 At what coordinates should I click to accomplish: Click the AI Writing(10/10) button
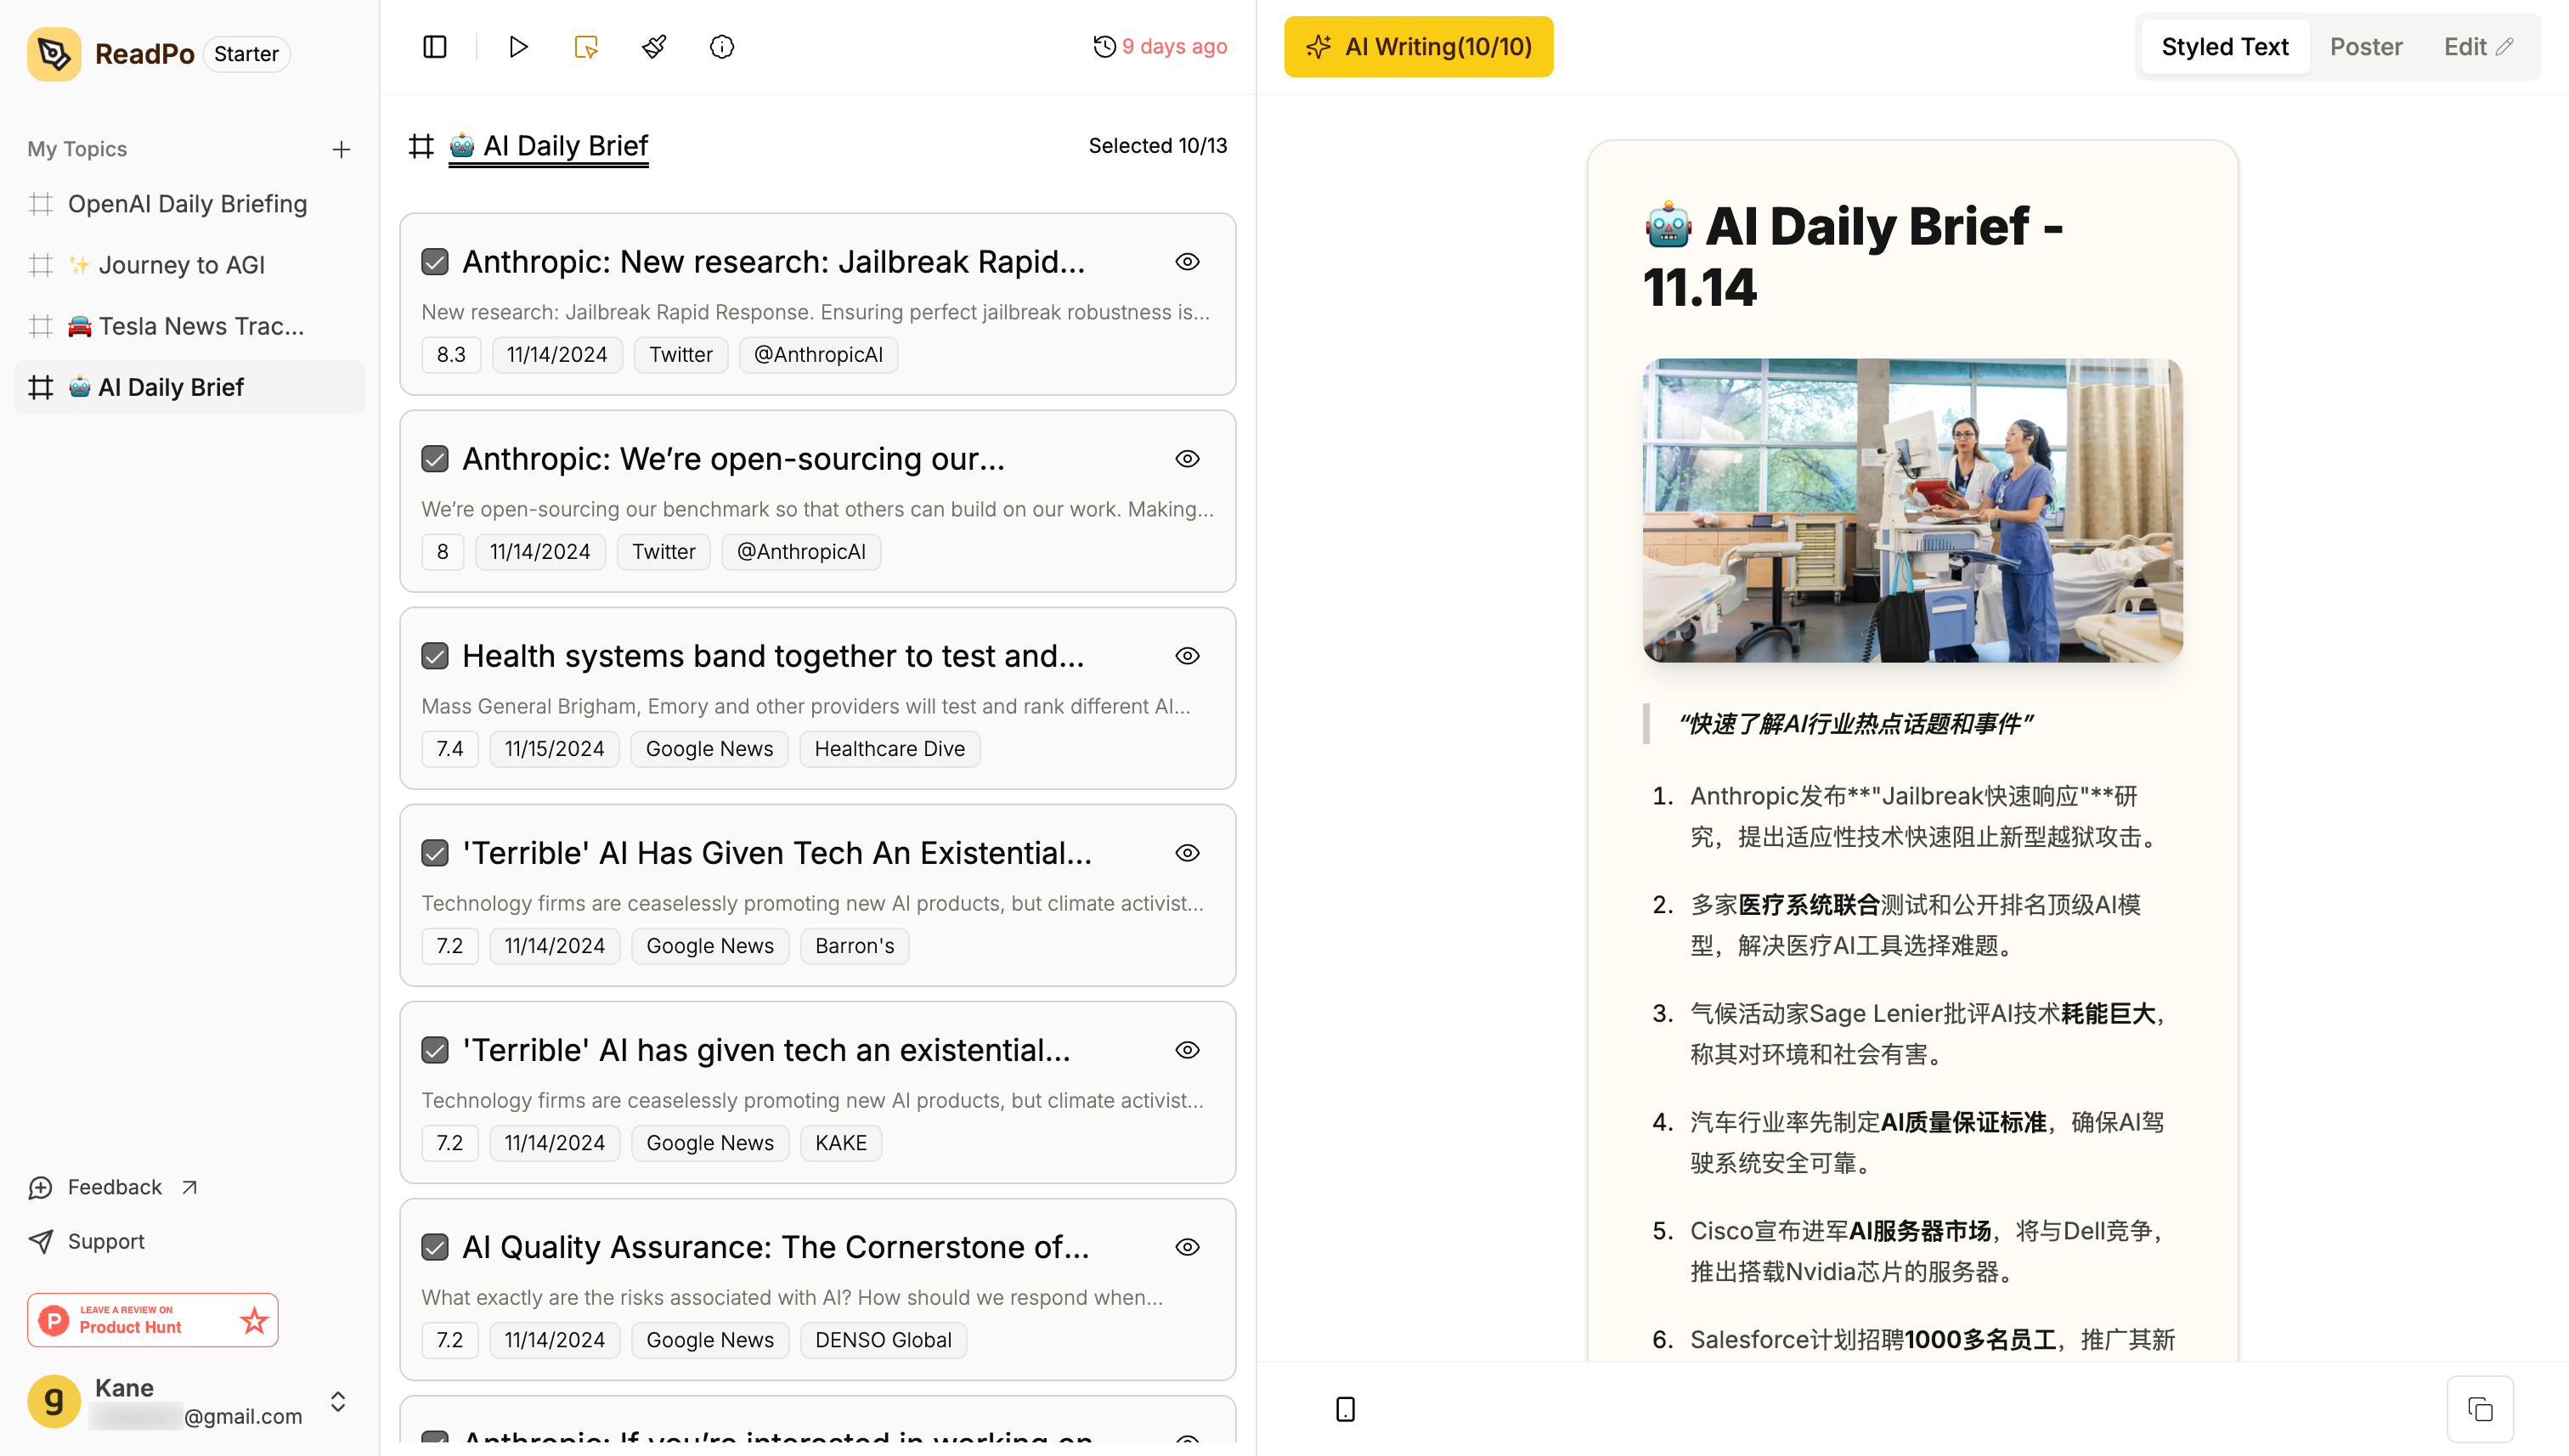click(x=1418, y=47)
